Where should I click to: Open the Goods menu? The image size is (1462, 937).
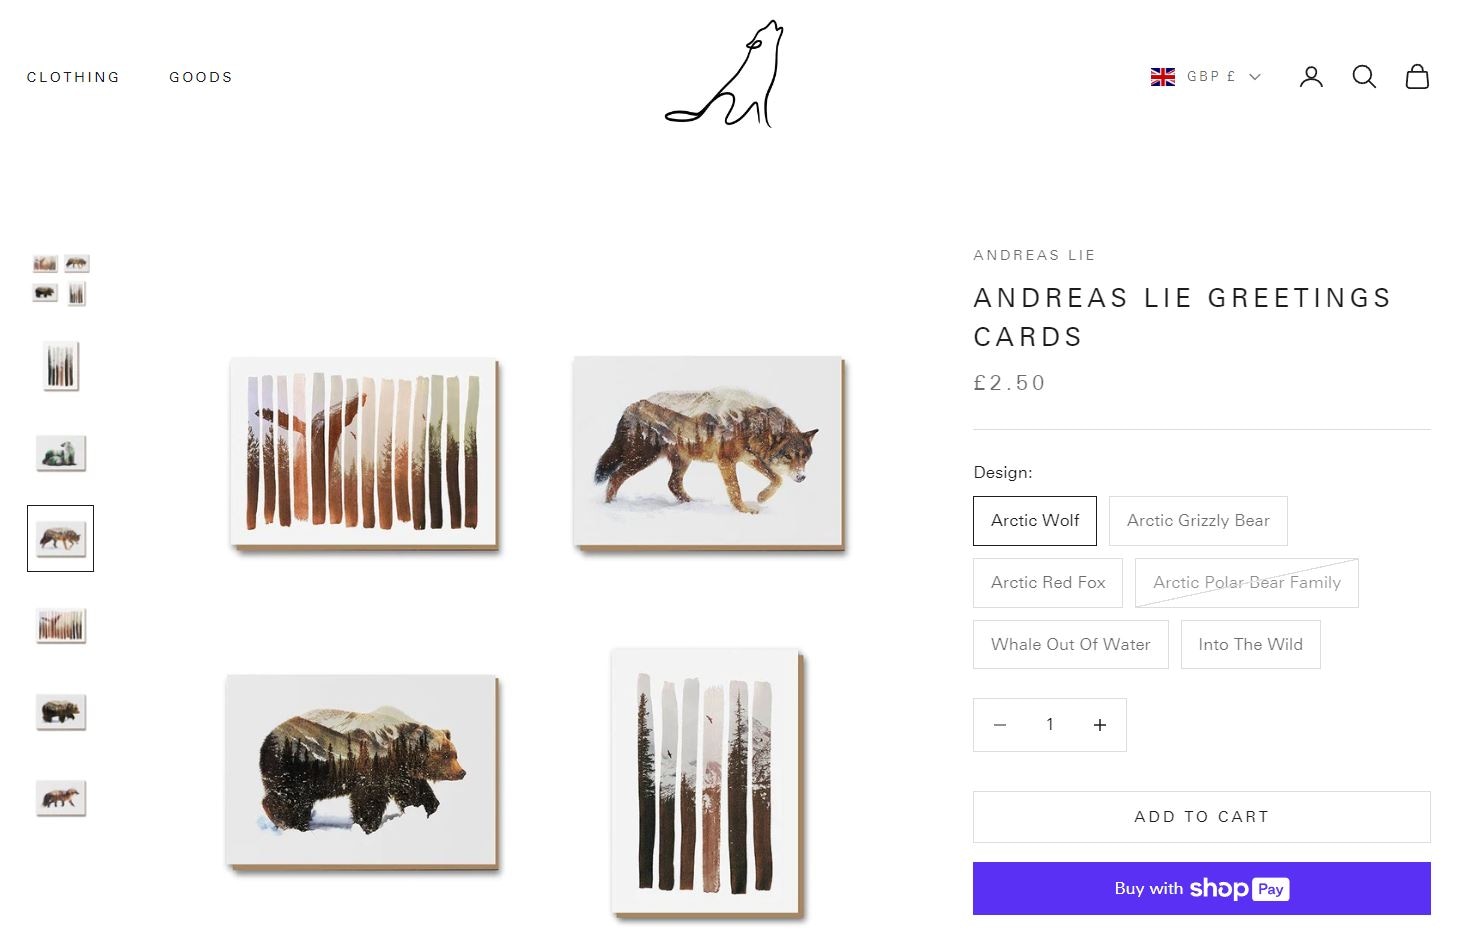click(201, 77)
